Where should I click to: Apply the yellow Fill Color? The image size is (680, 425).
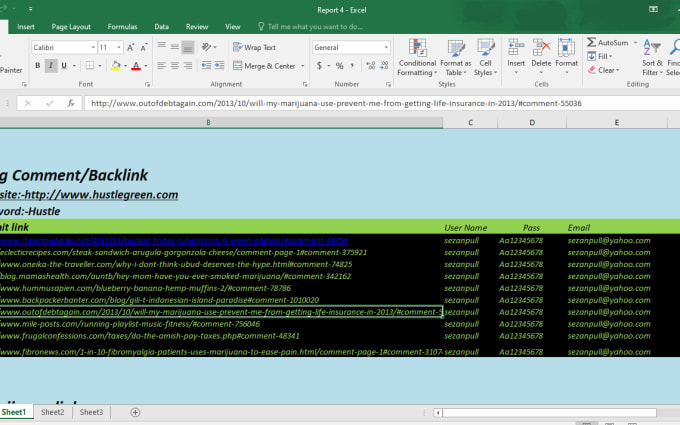click(x=115, y=65)
